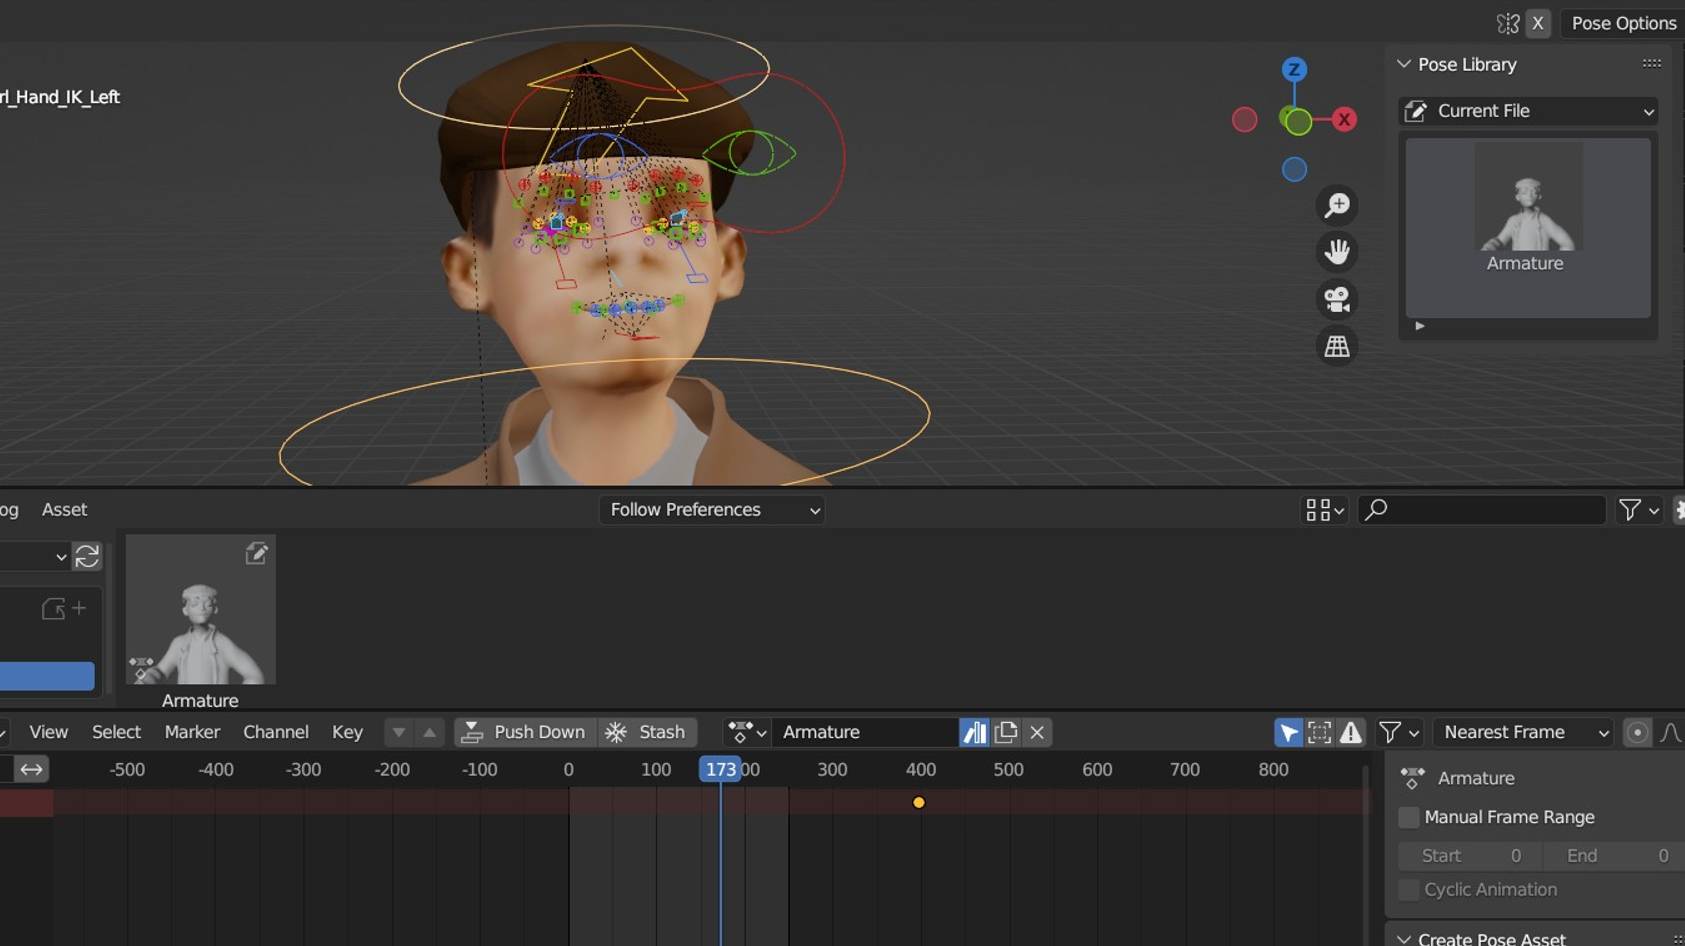1685x946 pixels.
Task: Open the Follow Preferences dropdown
Action: point(712,510)
